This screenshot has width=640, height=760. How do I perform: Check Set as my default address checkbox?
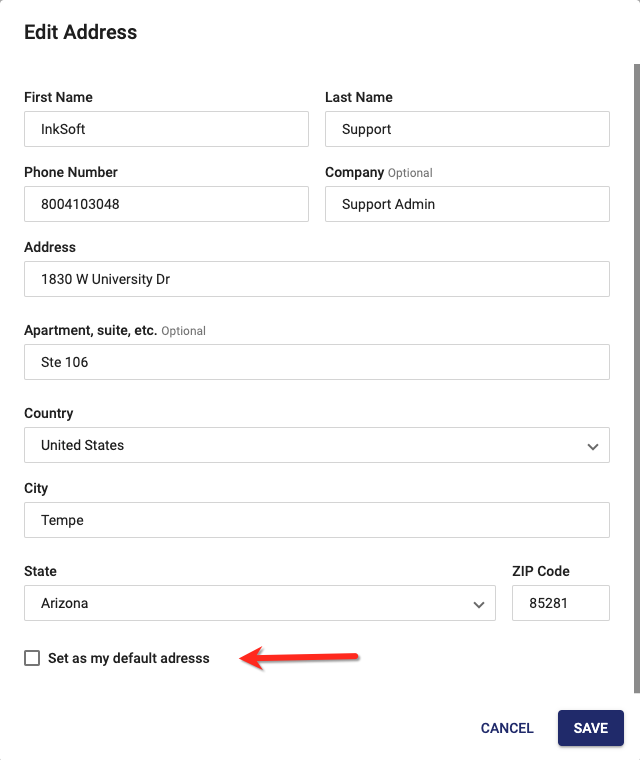click(32, 658)
